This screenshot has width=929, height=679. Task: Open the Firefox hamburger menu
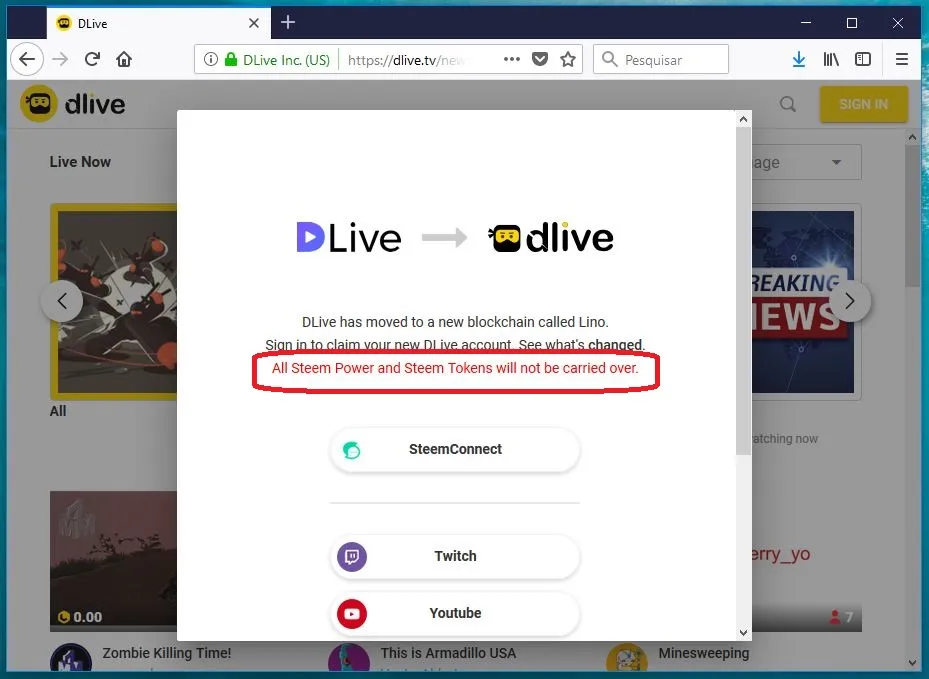[900, 59]
